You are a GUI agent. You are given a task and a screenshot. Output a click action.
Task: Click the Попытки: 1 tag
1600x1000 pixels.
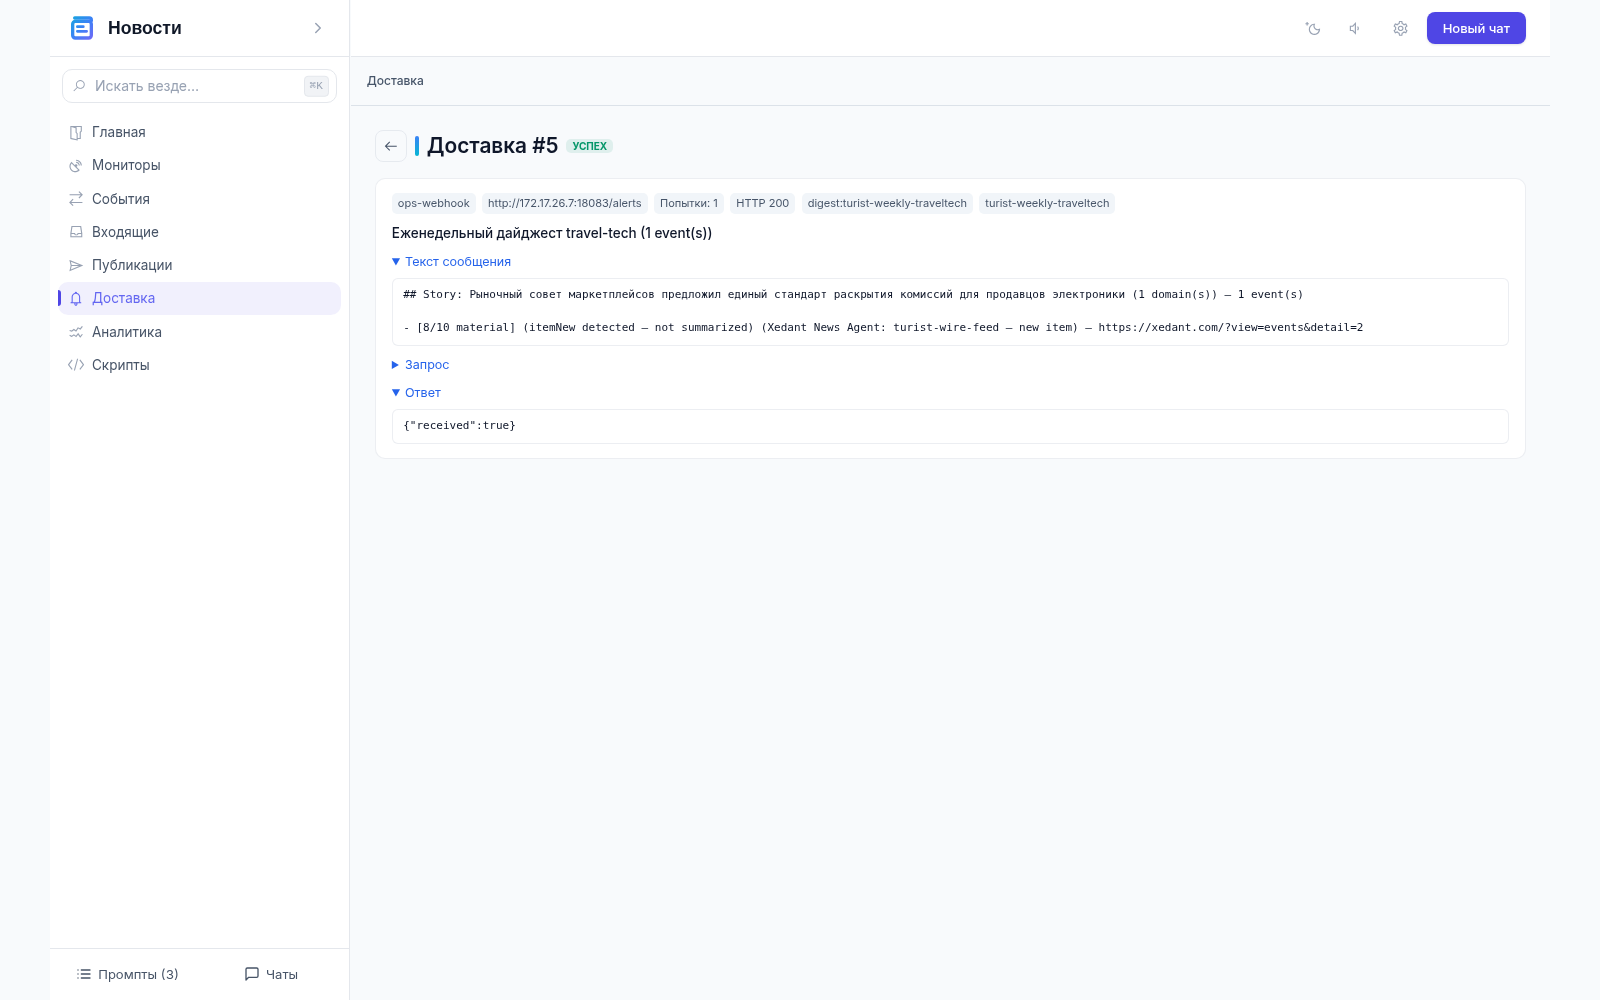(689, 203)
